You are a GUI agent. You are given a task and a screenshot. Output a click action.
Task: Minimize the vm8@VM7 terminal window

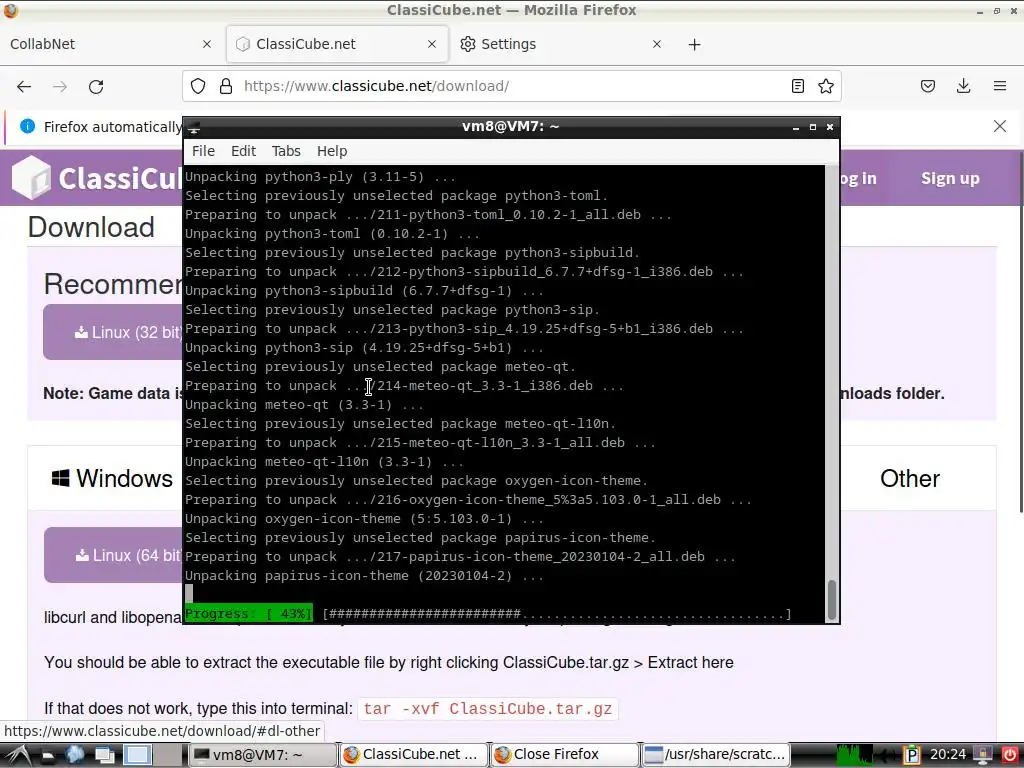795,127
